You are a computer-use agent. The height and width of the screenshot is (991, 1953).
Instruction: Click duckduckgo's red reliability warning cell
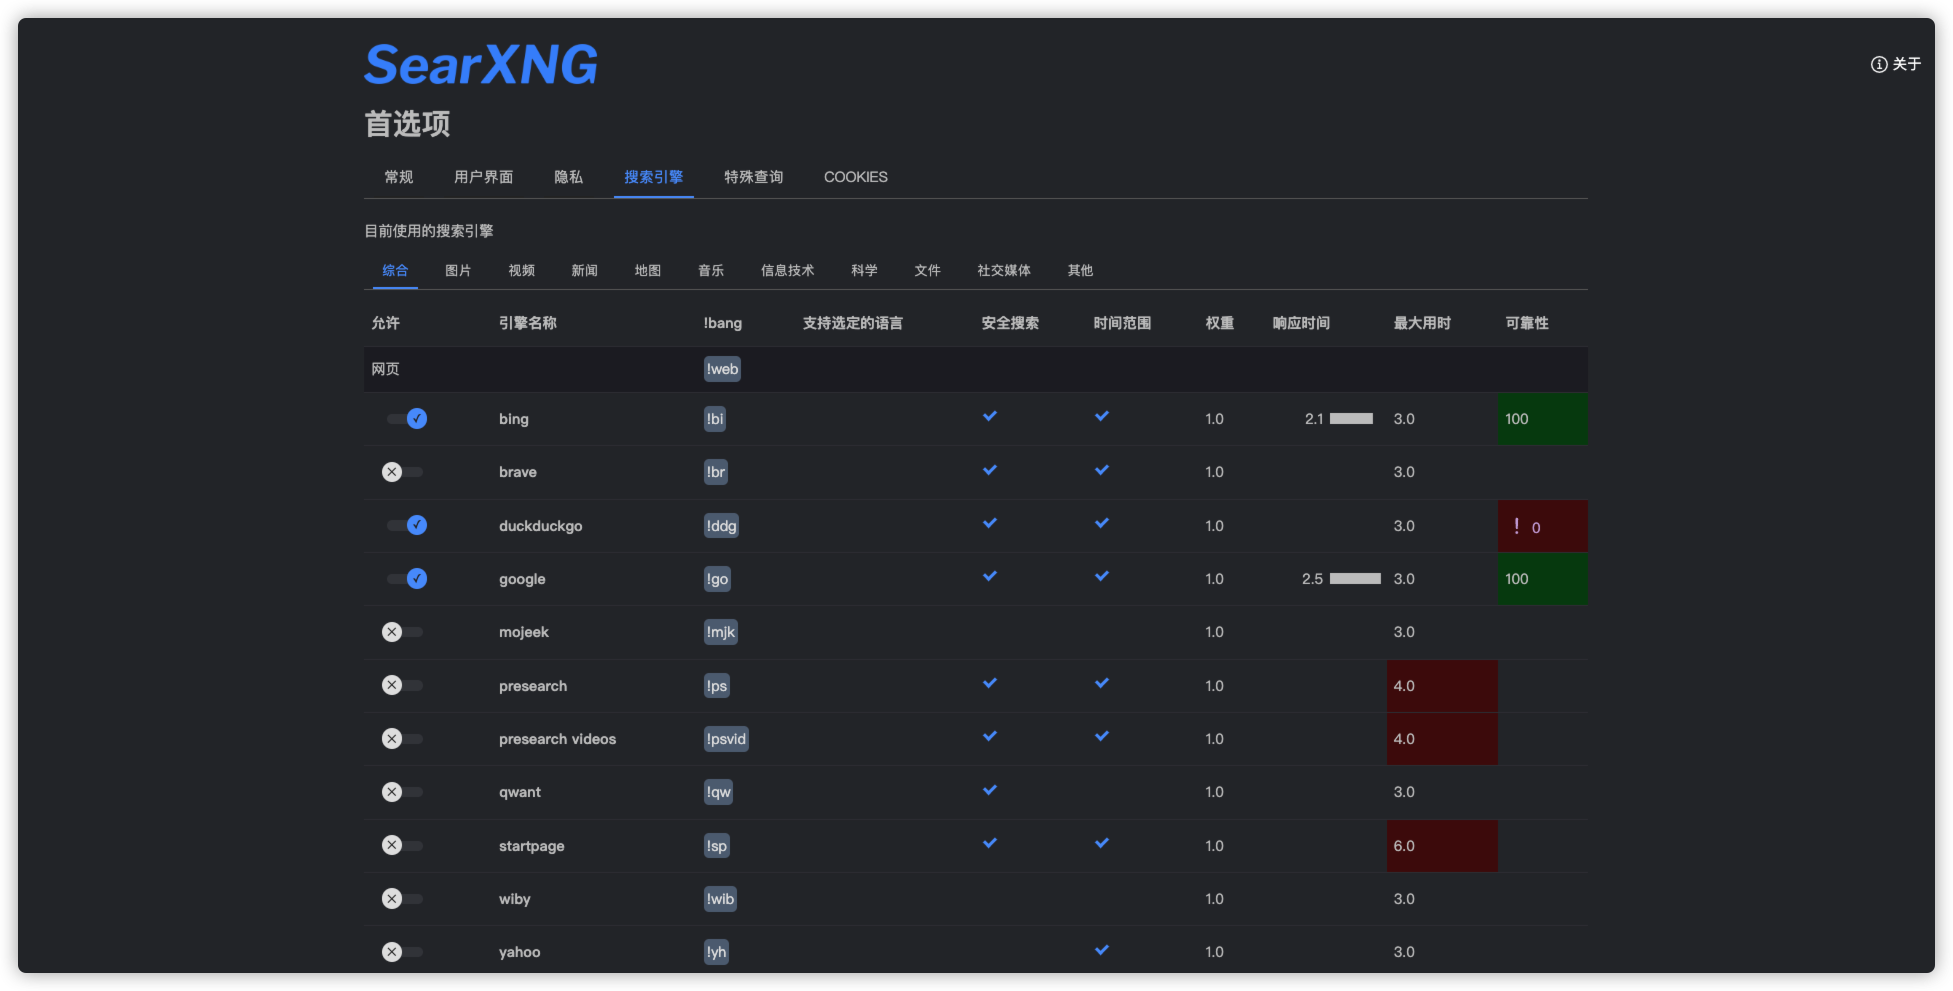tap(1542, 526)
